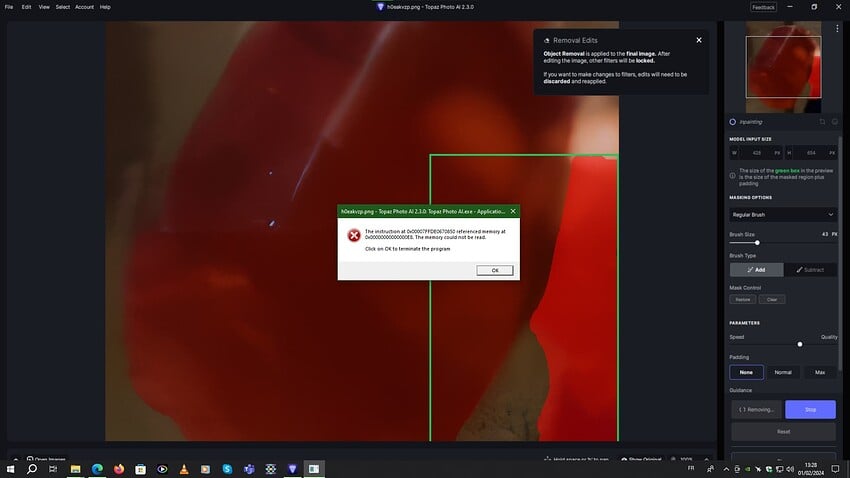The image size is (850, 478).
Task: Choose Max padding option
Action: tap(820, 372)
